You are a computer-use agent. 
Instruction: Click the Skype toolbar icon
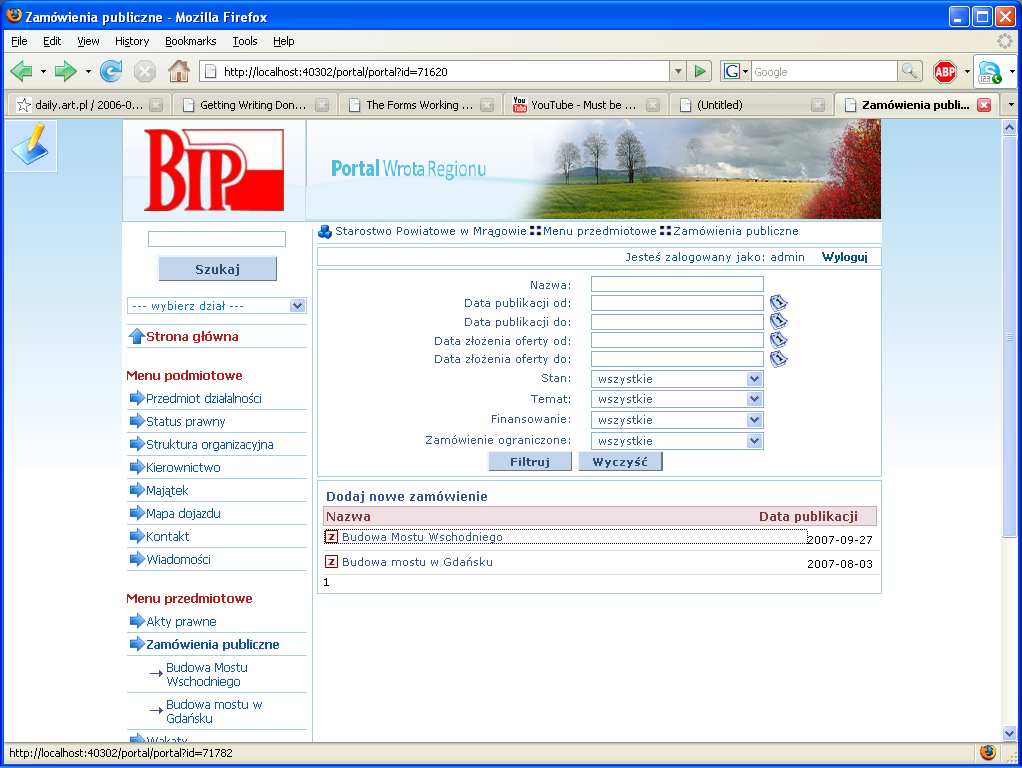989,72
